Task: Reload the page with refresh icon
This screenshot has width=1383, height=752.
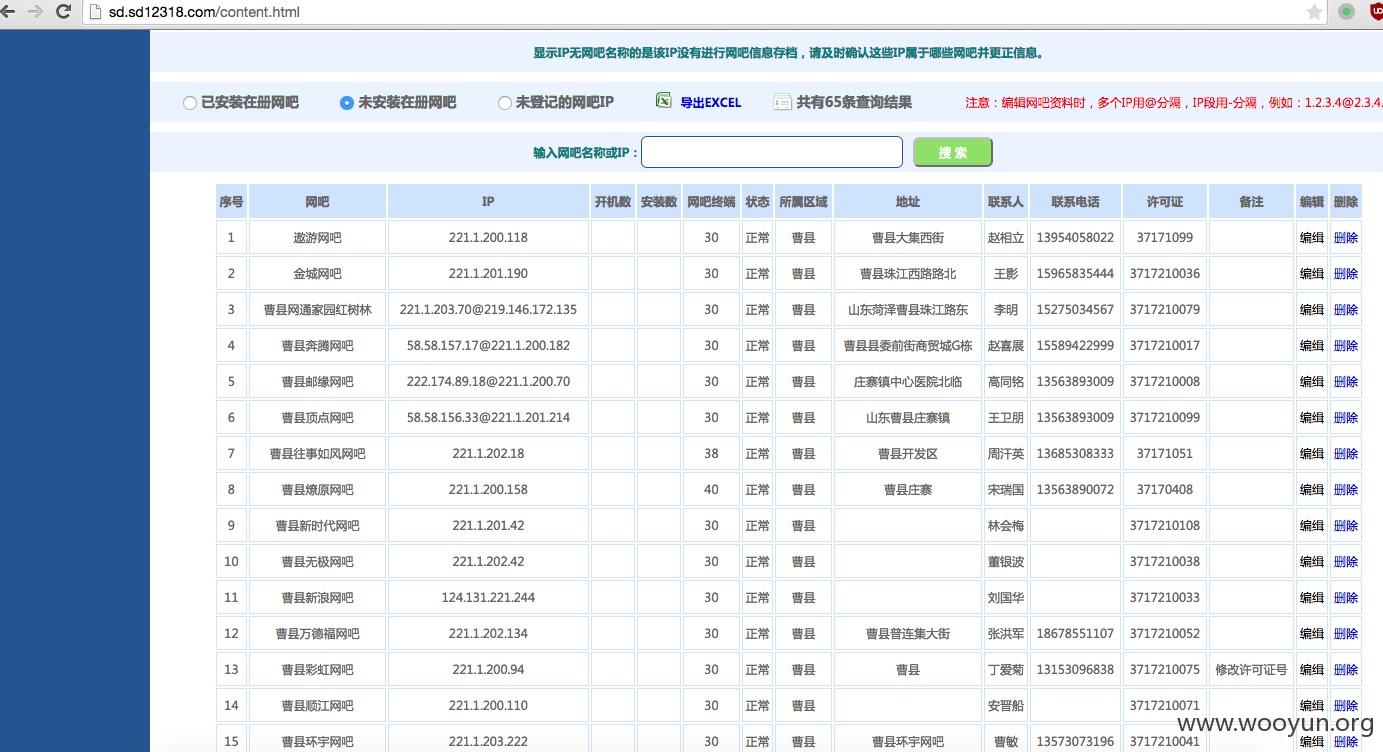Action: pos(64,12)
